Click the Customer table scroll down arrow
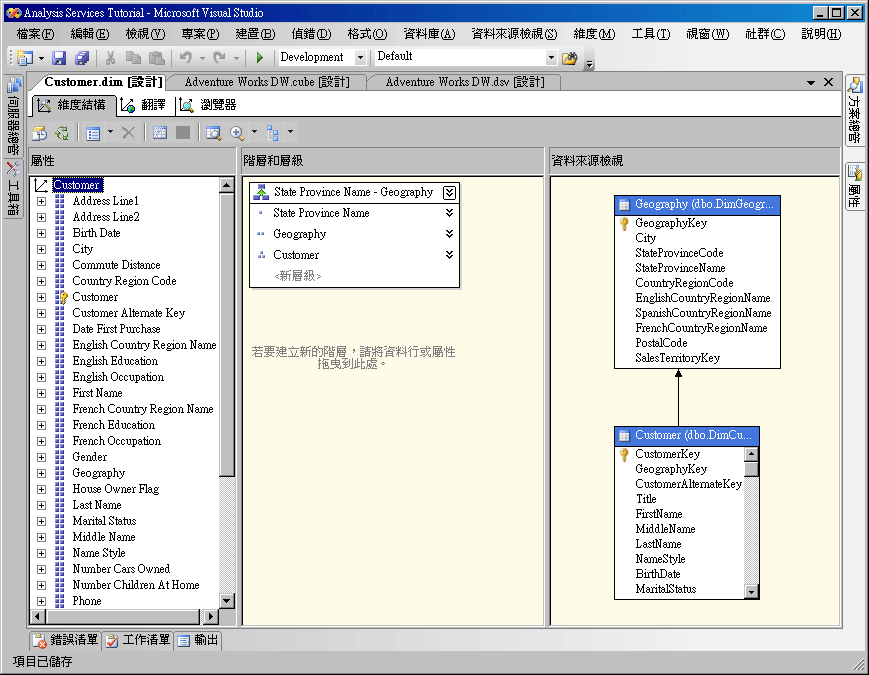Image resolution: width=869 pixels, height=675 pixels. (751, 592)
